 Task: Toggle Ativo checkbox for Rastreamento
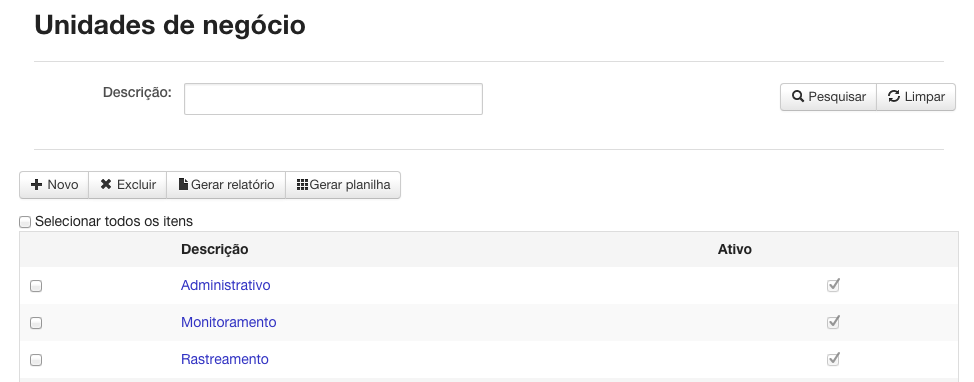[833, 359]
